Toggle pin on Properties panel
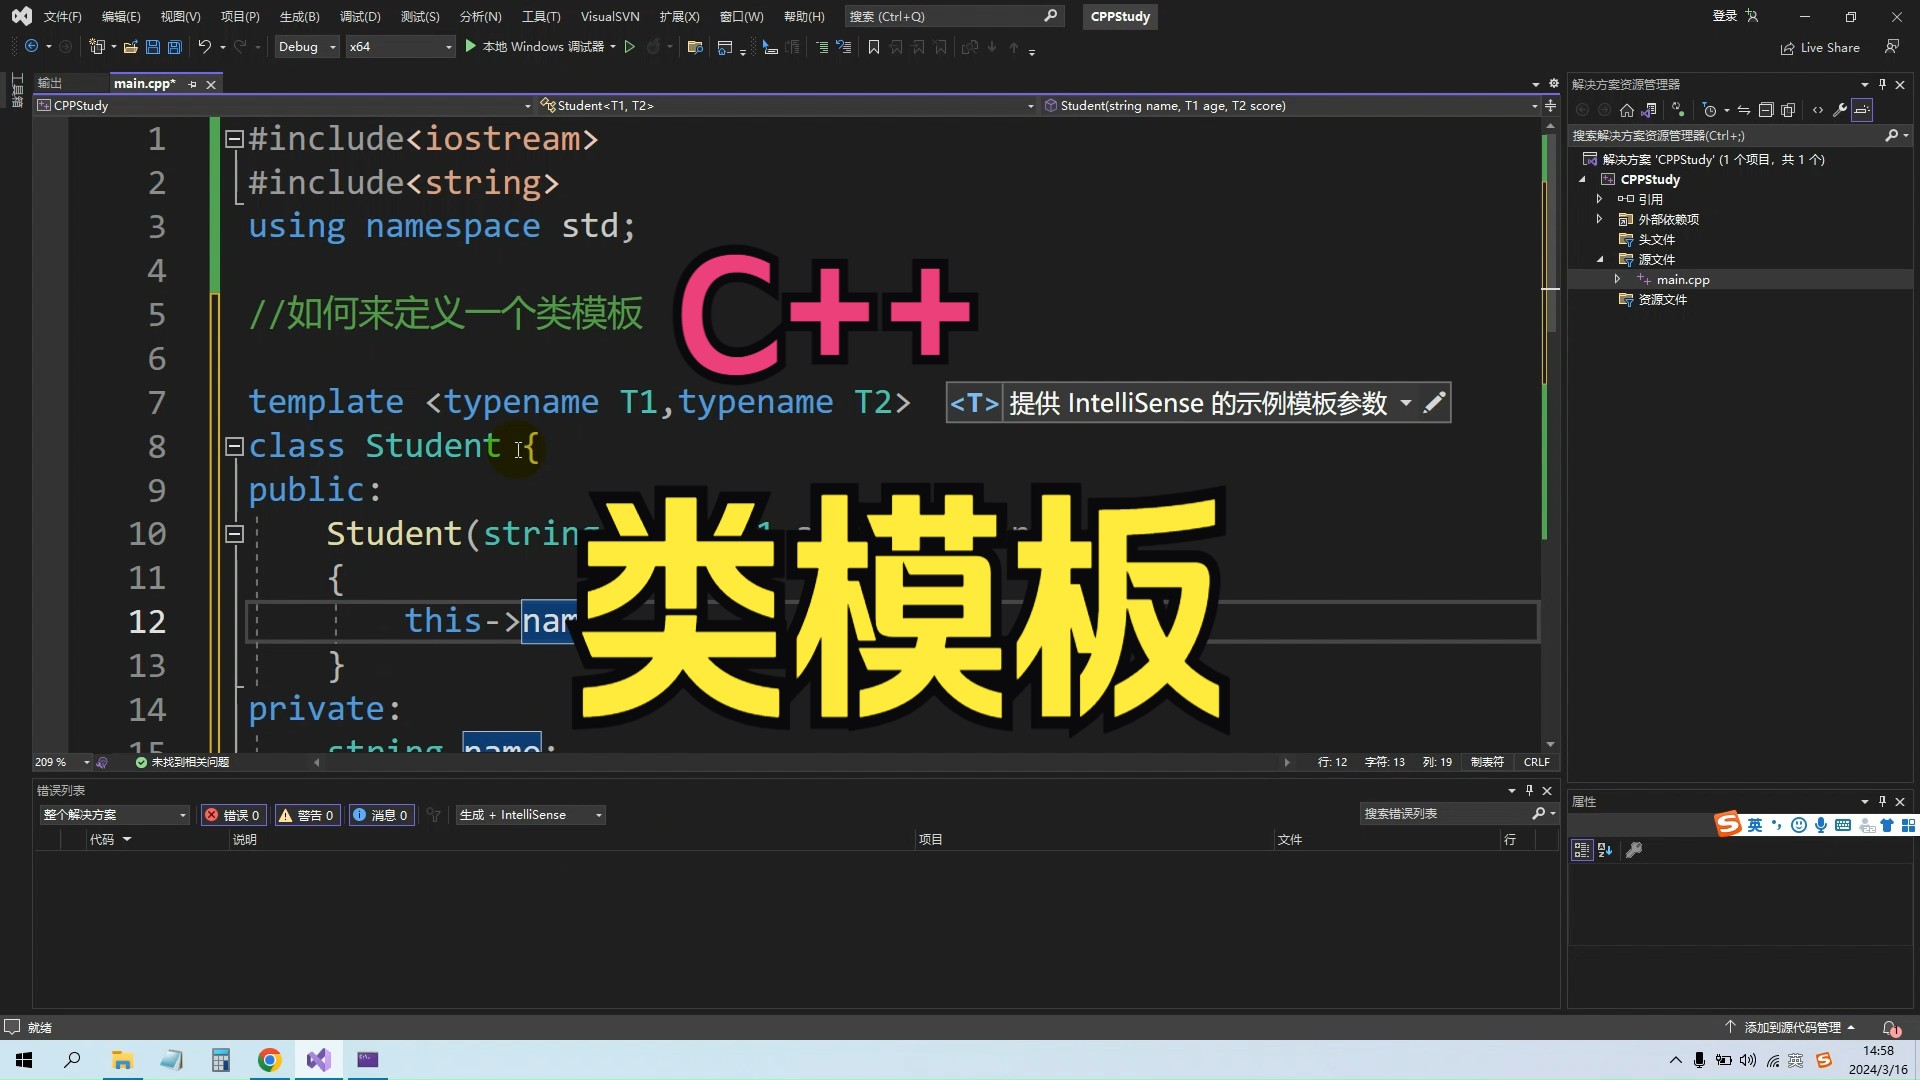 coord(1882,801)
